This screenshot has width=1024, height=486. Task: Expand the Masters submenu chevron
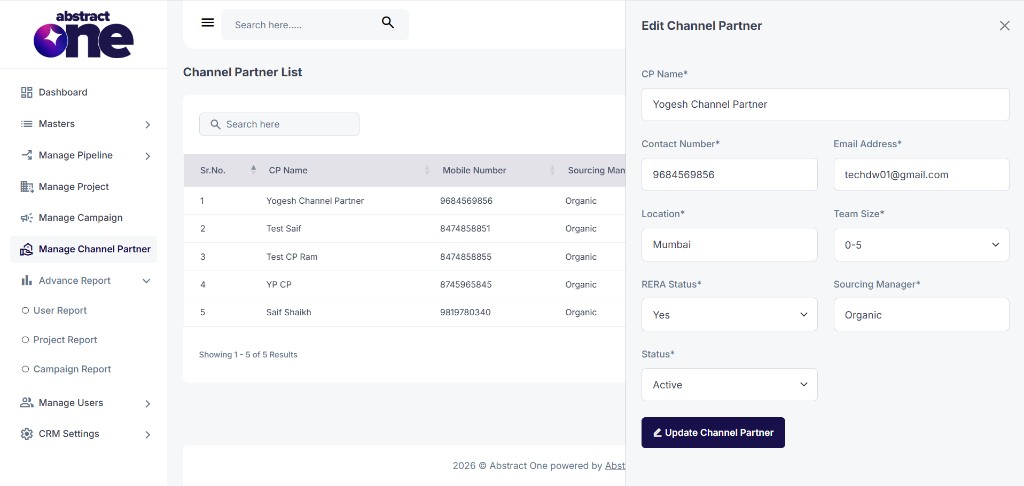tap(148, 124)
